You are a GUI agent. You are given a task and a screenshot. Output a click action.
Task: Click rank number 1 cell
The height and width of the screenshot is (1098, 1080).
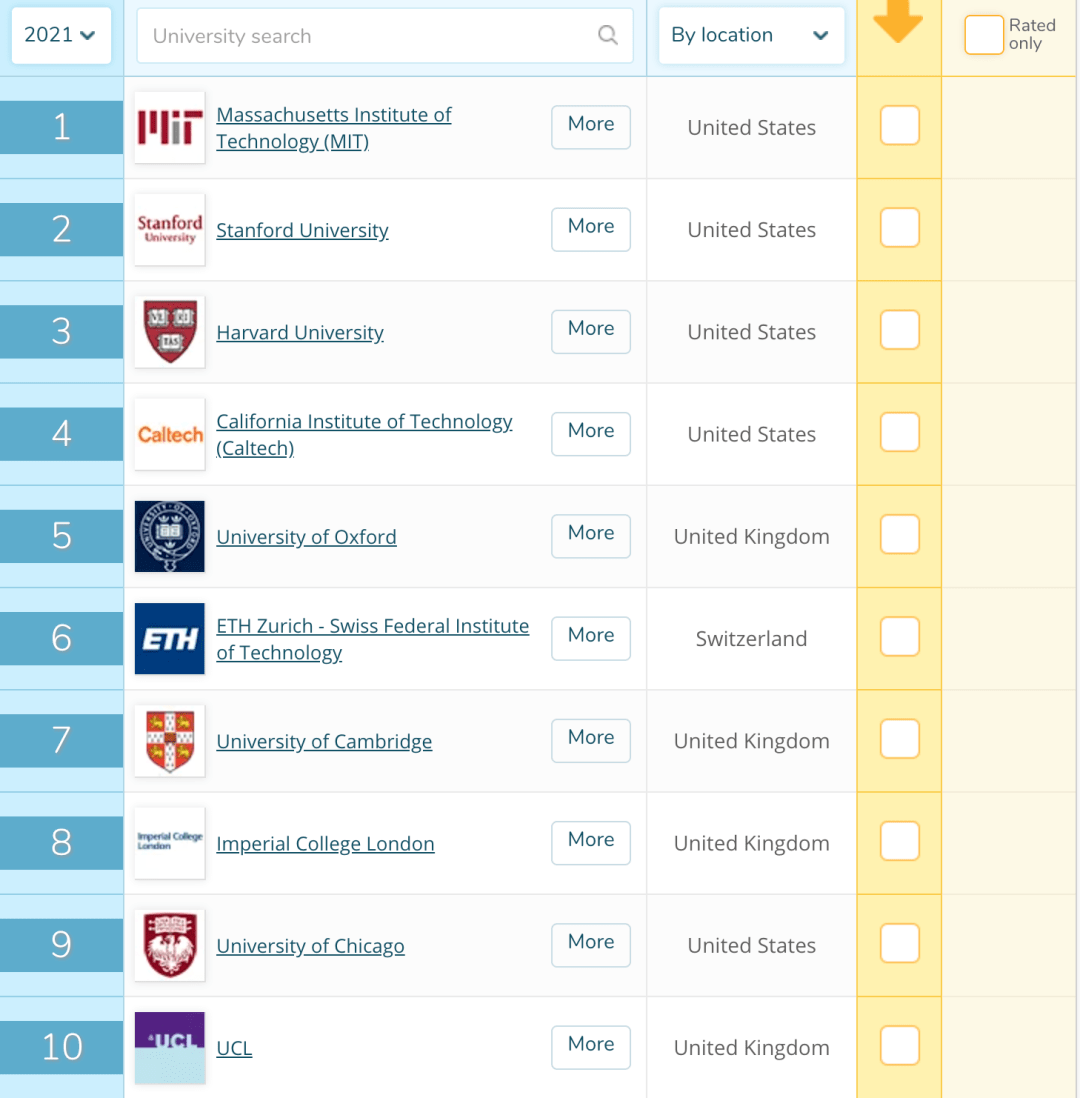(62, 127)
